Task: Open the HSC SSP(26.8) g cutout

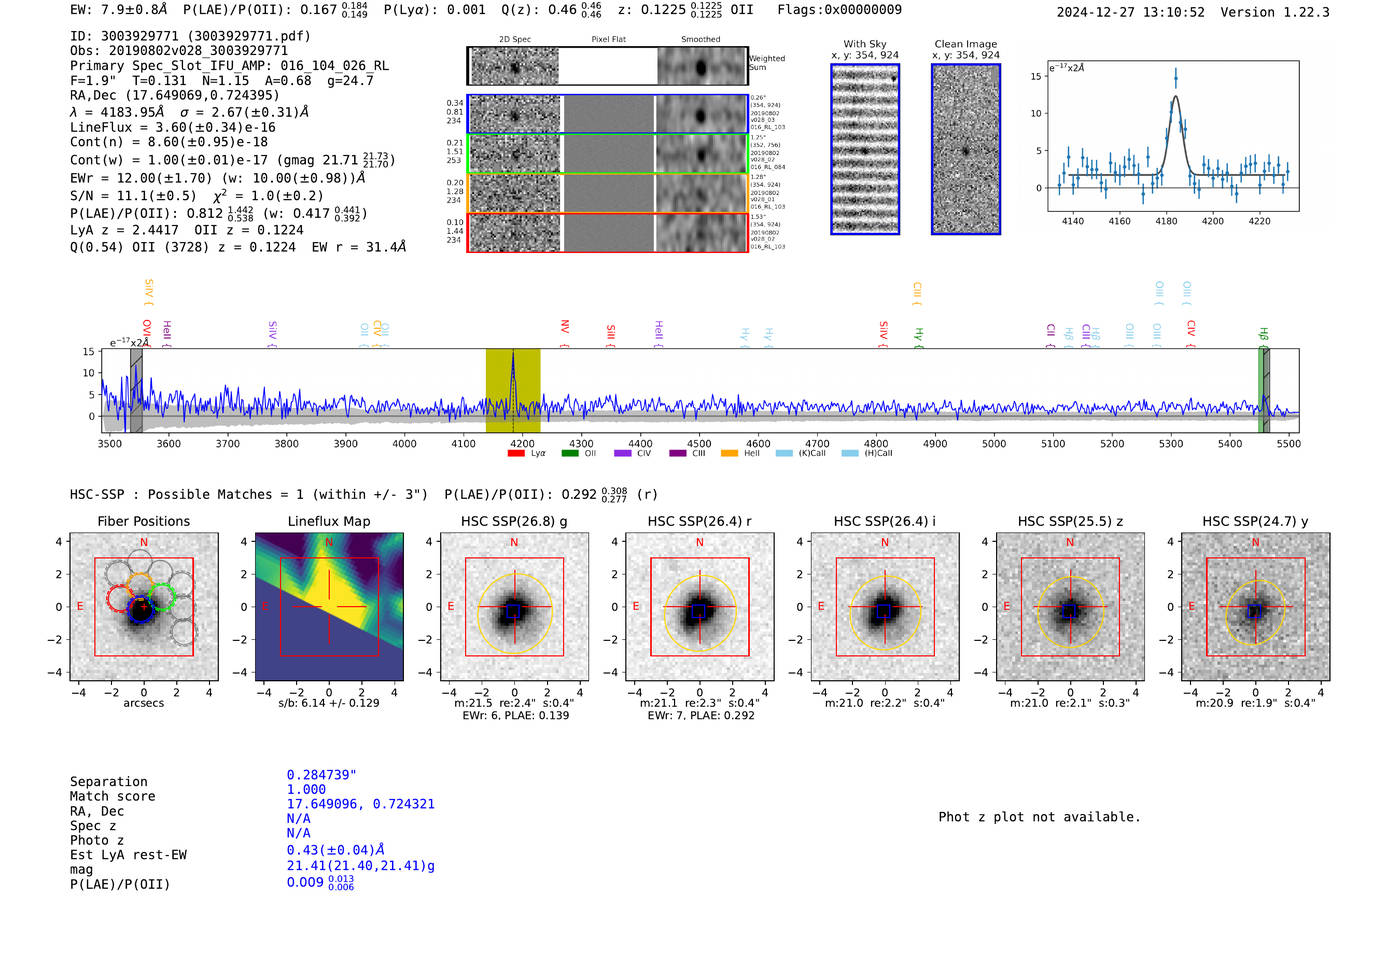Action: click(514, 607)
